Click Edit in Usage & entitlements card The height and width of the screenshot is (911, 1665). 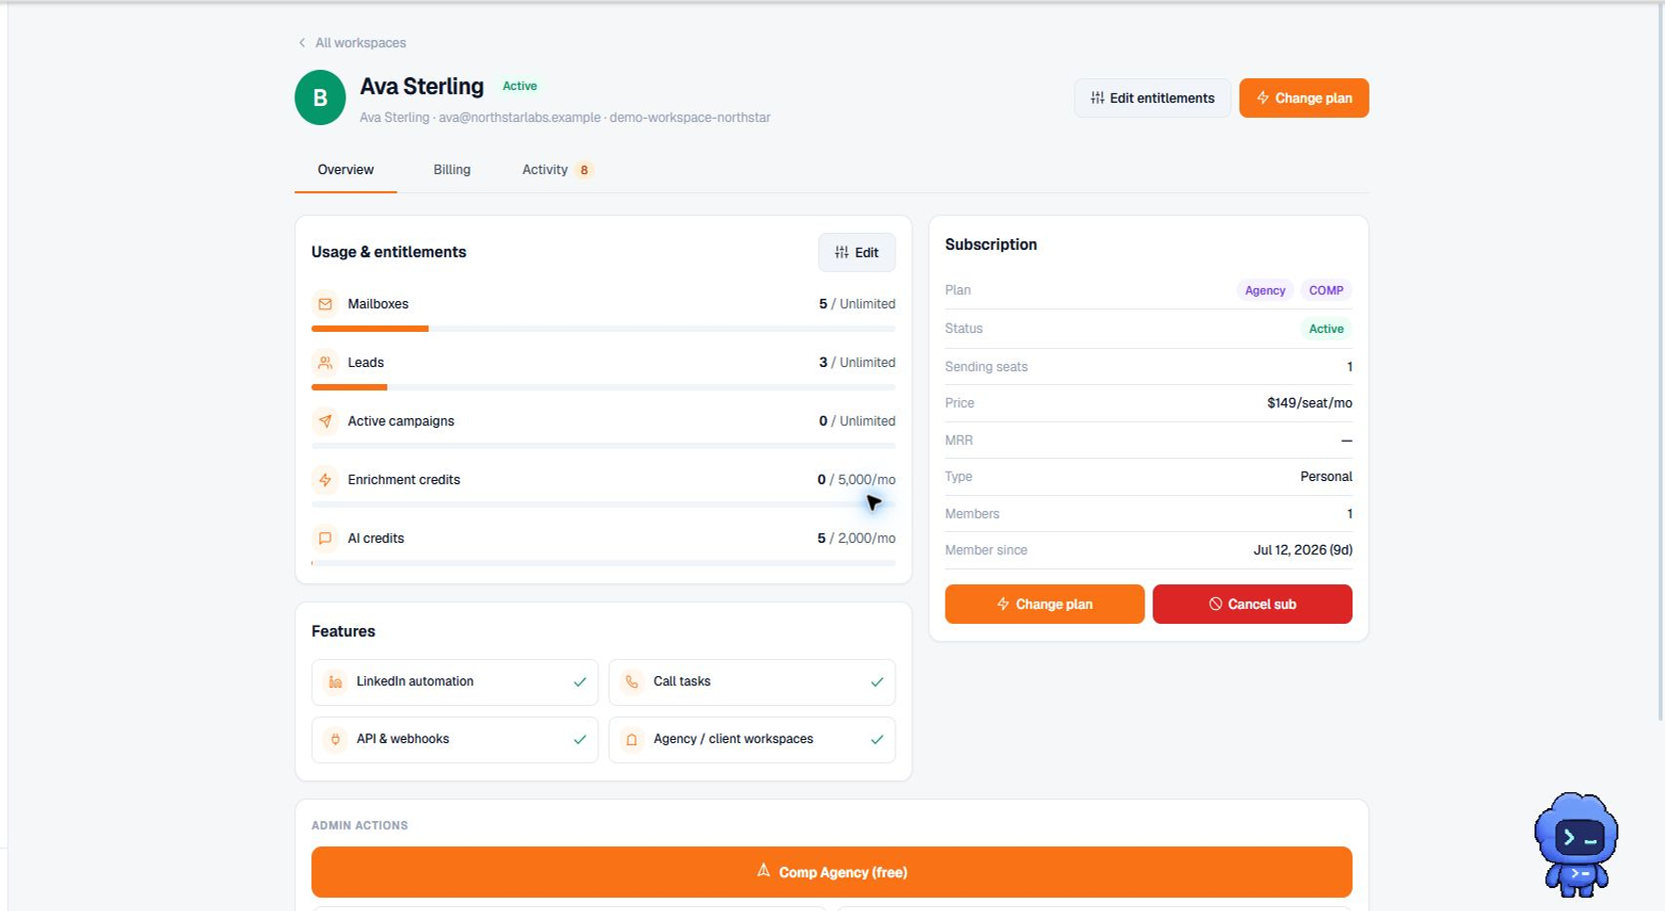(857, 252)
